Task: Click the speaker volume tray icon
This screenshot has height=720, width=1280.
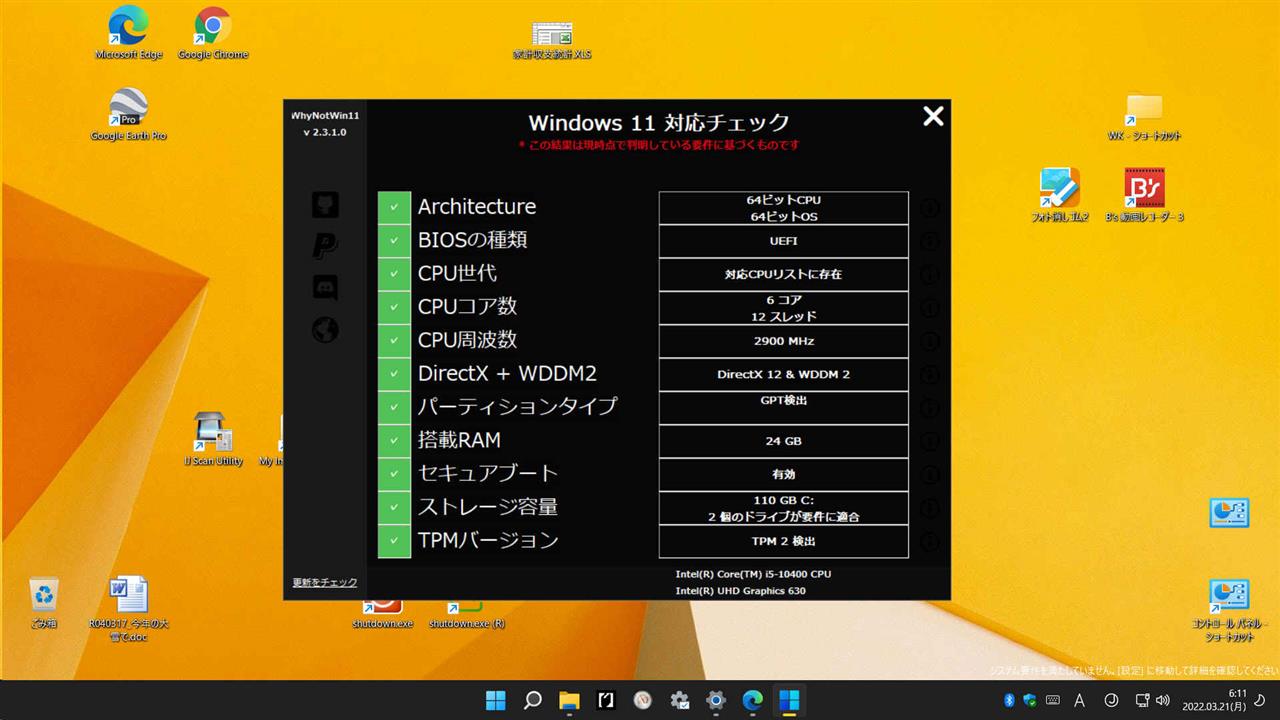Action: pyautogui.click(x=1162, y=700)
